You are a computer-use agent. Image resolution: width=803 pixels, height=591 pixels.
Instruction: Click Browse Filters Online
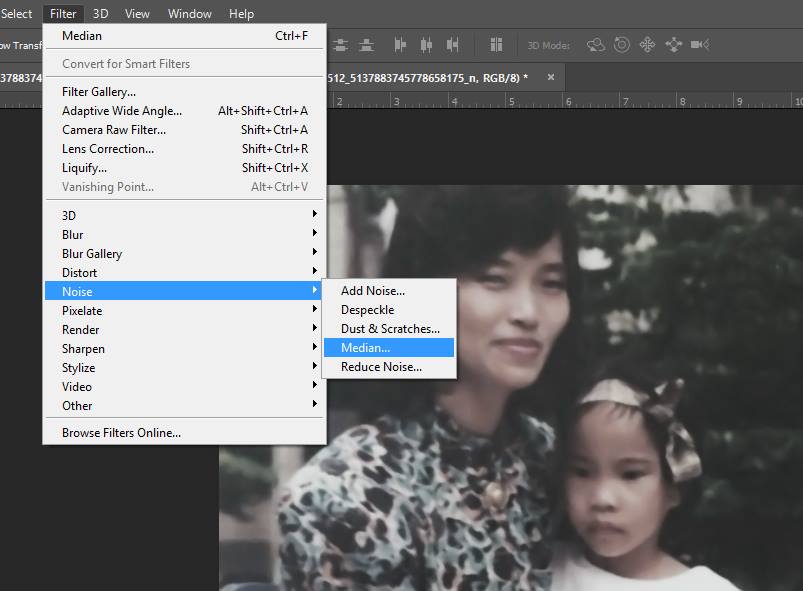pos(121,433)
